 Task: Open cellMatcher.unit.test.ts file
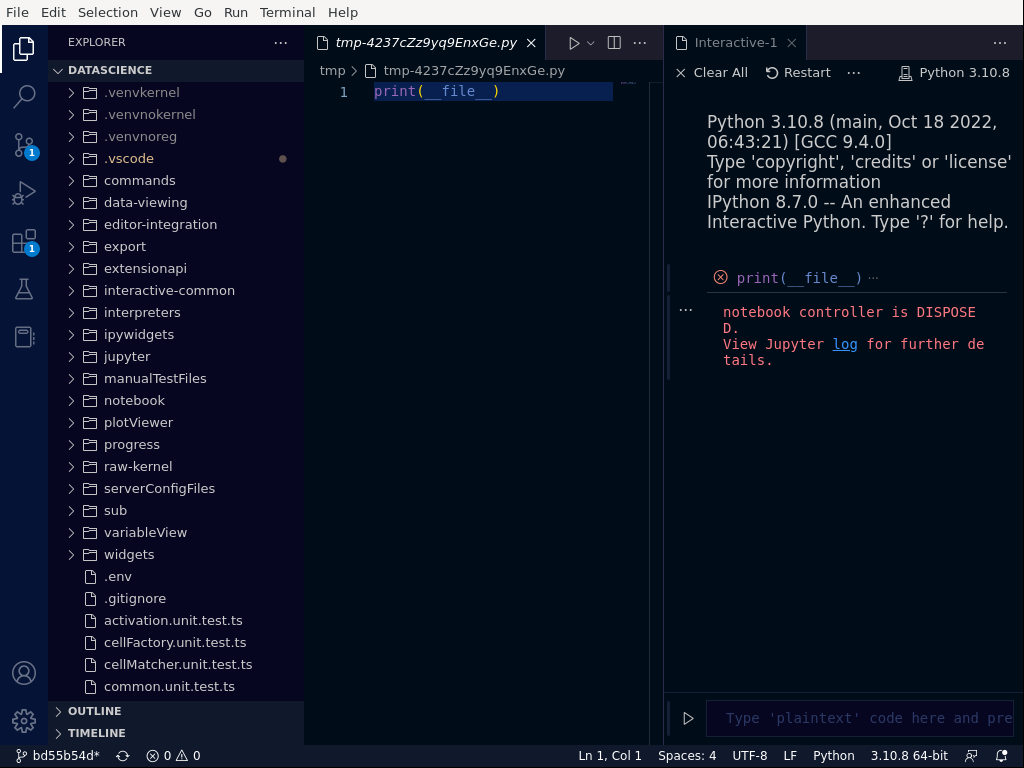click(x=176, y=665)
